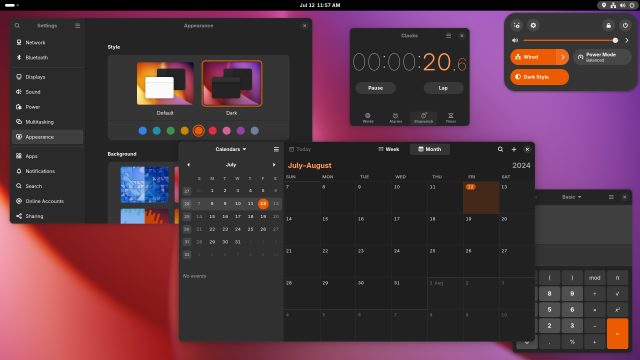Open the Settings hamburger menu
This screenshot has height=360, width=640.
click(x=78, y=25)
